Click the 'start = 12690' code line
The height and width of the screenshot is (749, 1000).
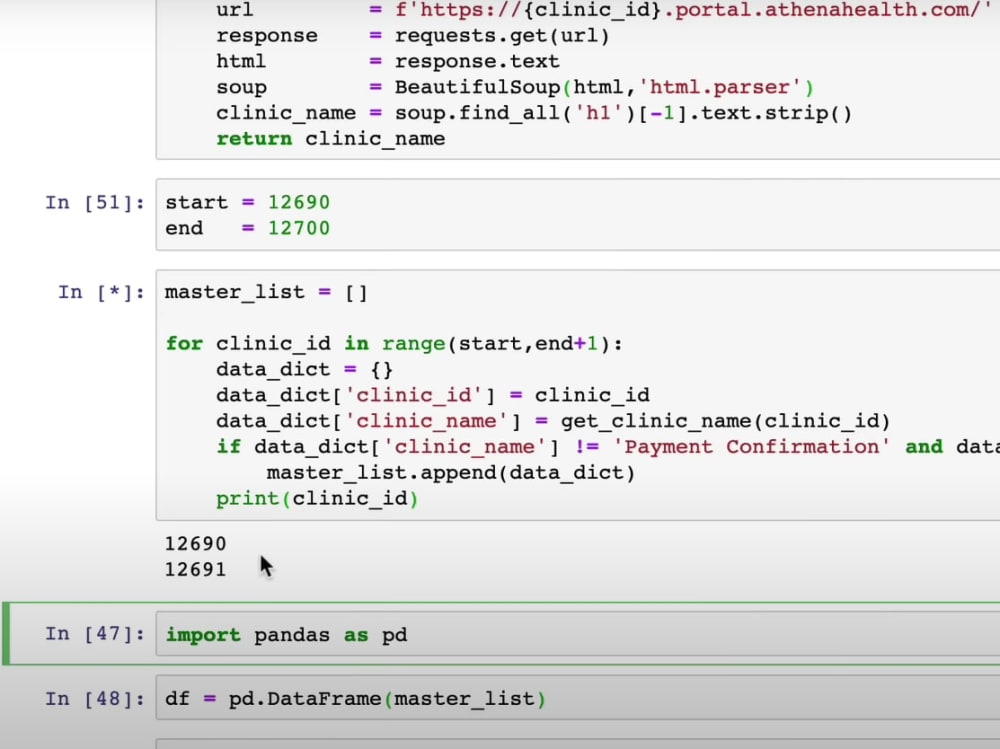click(x=247, y=202)
